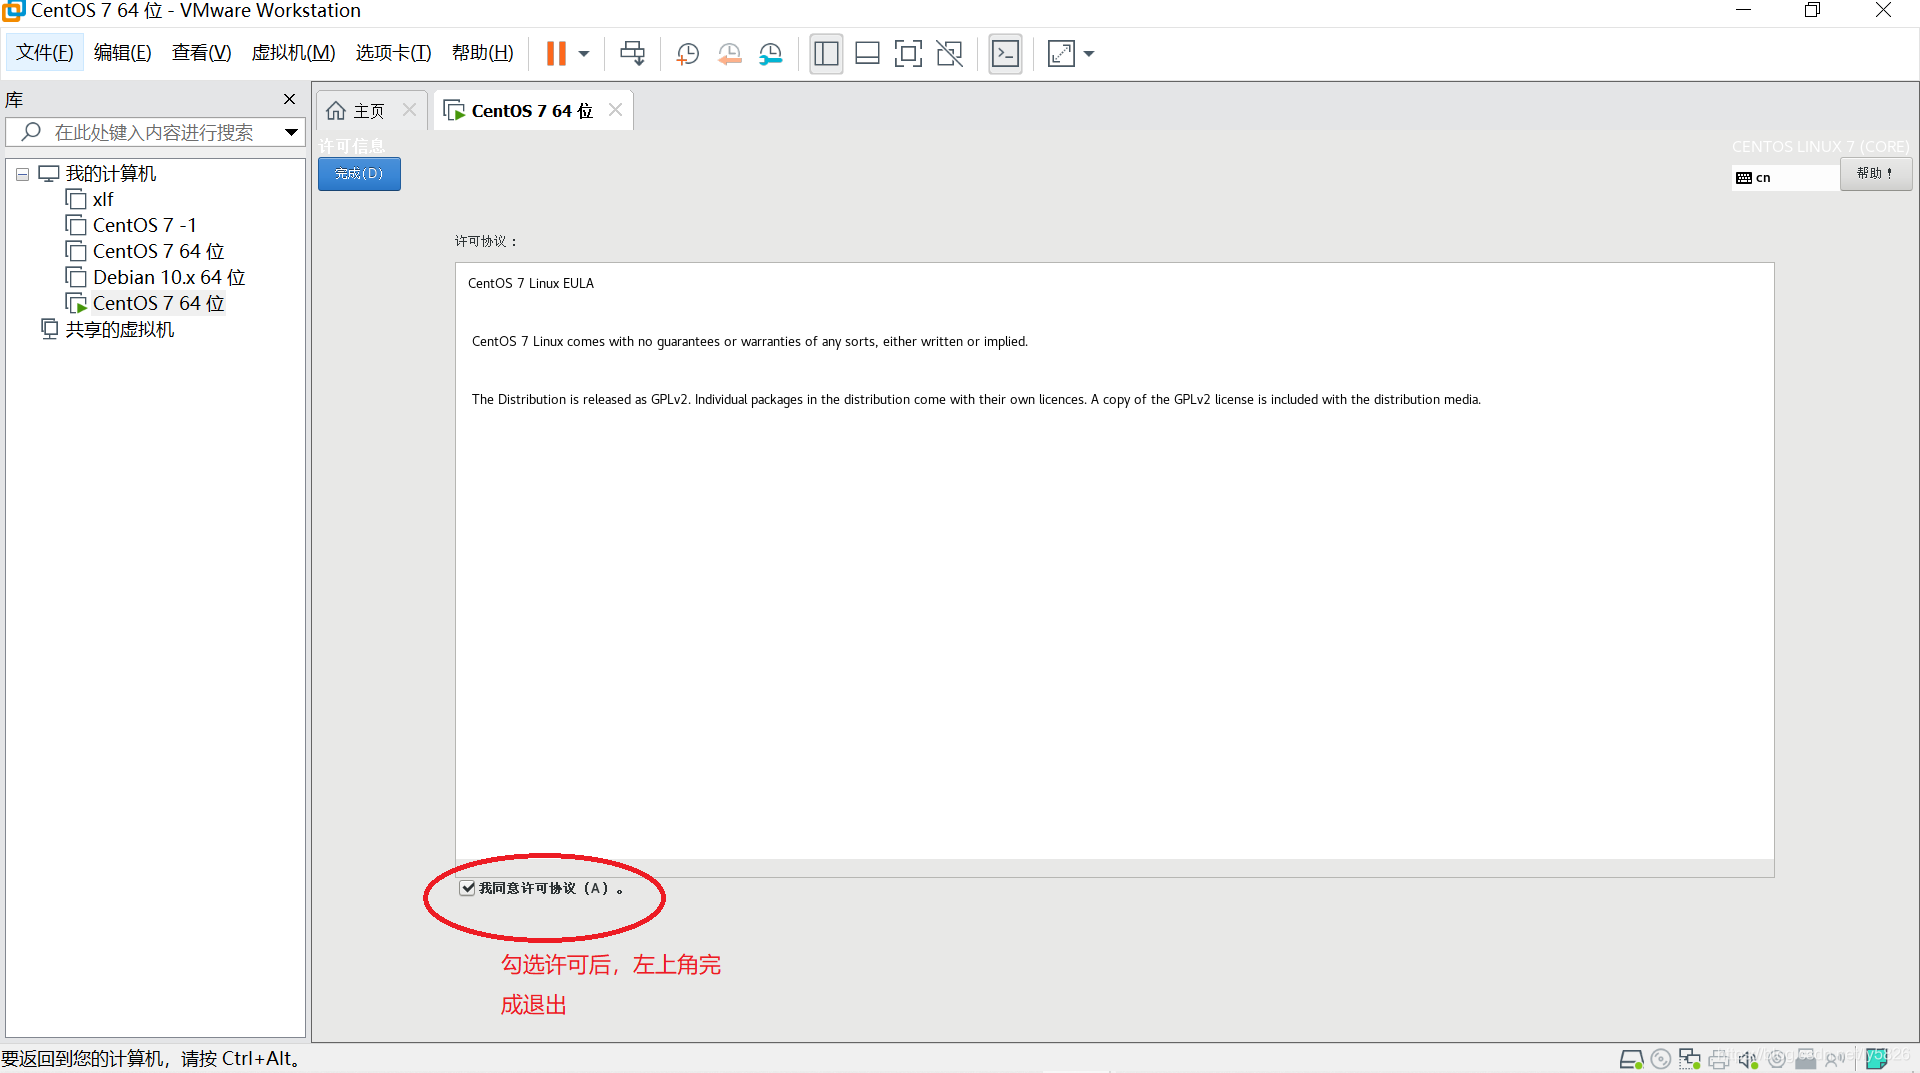Toggle the 我同意许可协议 checkbox
The height and width of the screenshot is (1073, 1920).
pyautogui.click(x=467, y=888)
